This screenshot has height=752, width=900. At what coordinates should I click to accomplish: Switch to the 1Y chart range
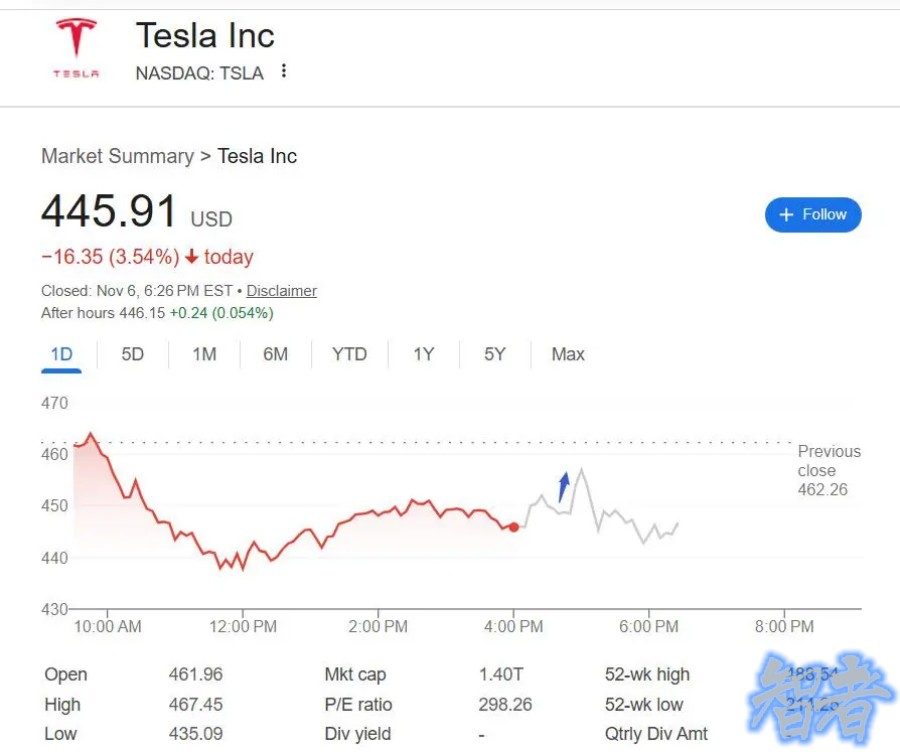click(x=423, y=354)
